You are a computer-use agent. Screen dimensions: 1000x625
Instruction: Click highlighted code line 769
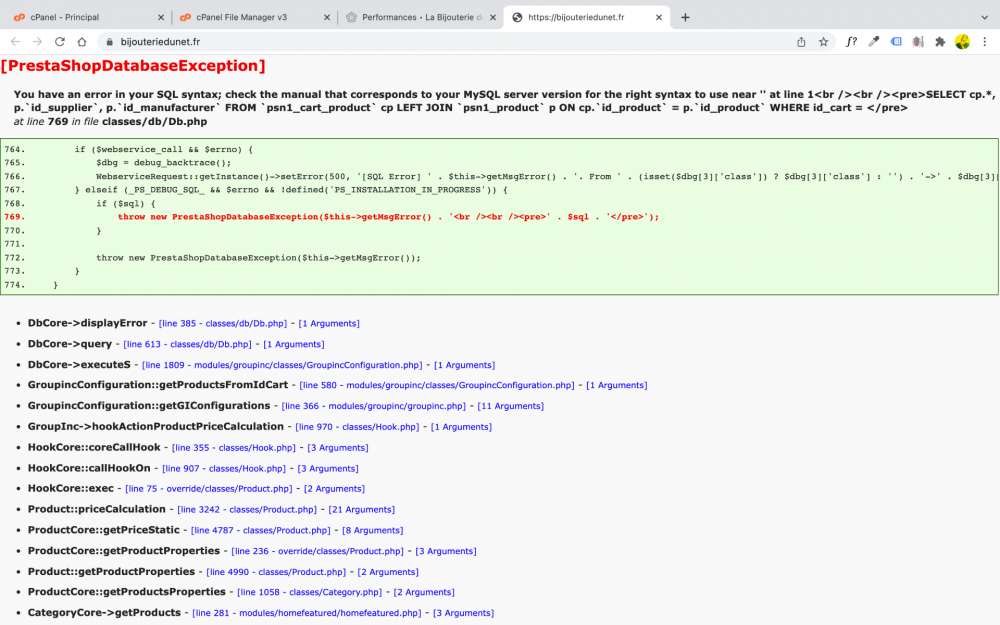click(388, 217)
